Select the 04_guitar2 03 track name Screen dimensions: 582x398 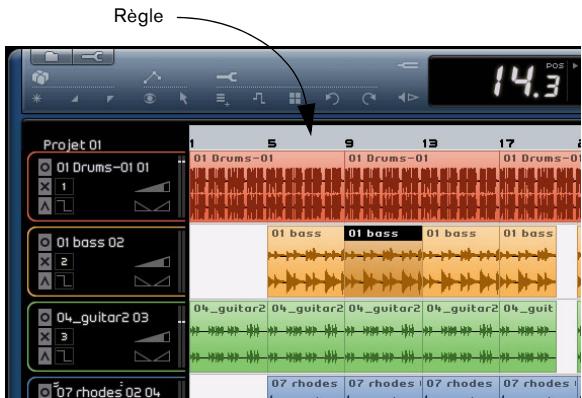102,318
